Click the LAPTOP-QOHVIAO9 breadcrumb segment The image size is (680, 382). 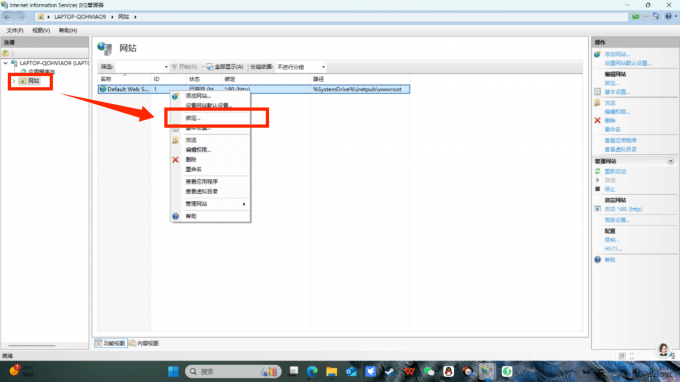pyautogui.click(x=80, y=17)
